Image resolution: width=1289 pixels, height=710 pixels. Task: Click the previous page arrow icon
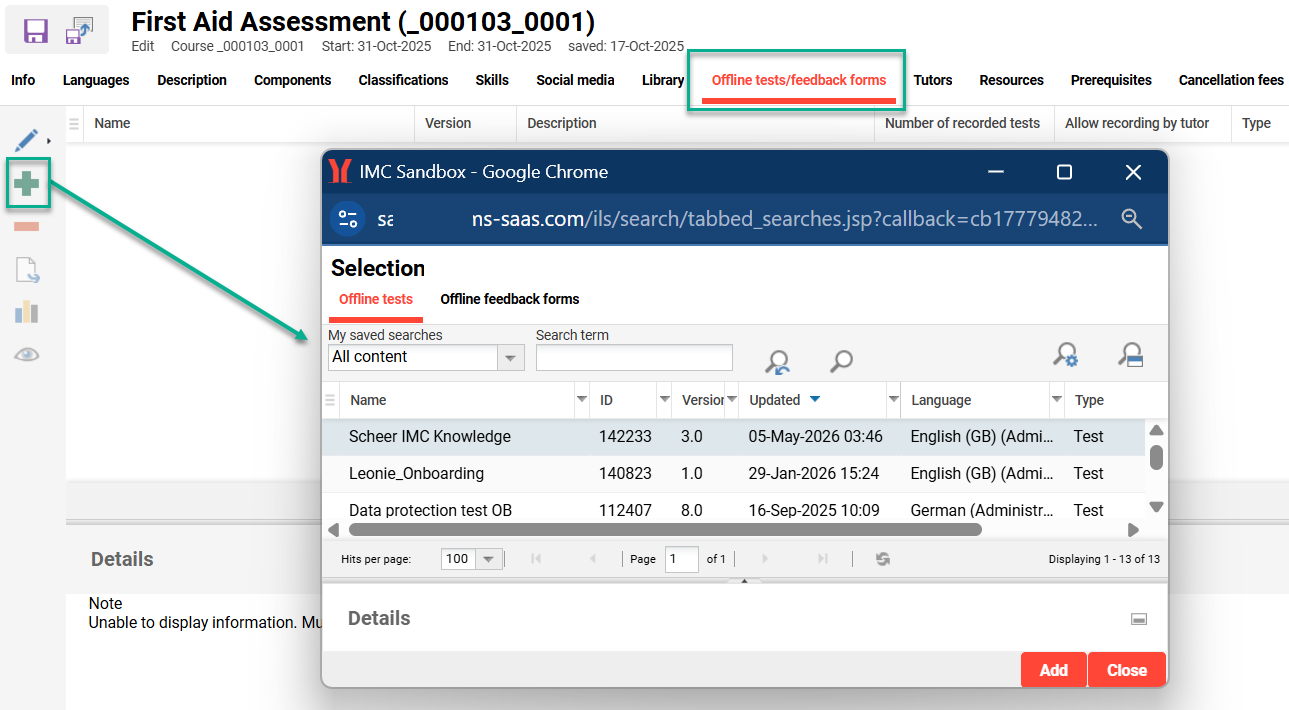pyautogui.click(x=593, y=559)
